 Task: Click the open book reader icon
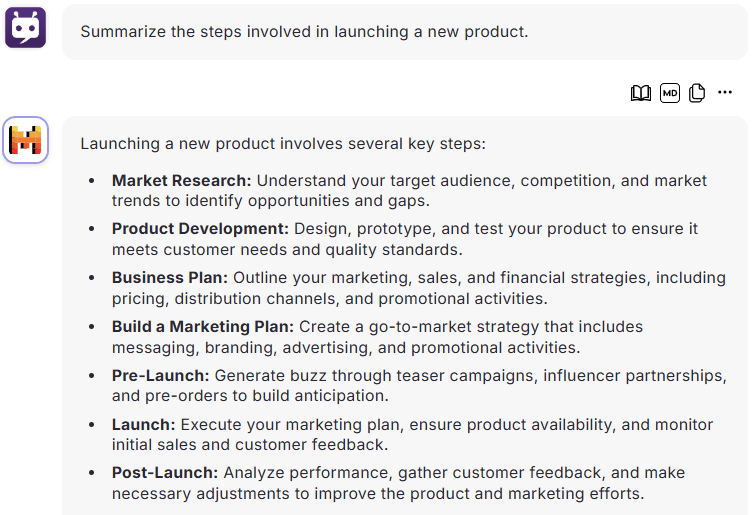tap(640, 93)
